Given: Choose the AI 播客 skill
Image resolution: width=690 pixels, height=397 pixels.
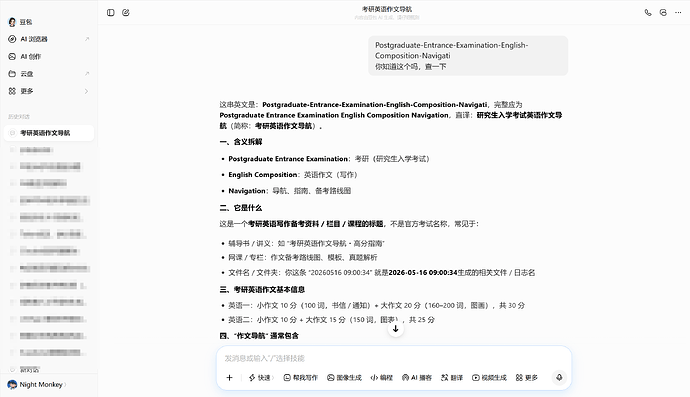Looking at the screenshot, I should (x=417, y=378).
